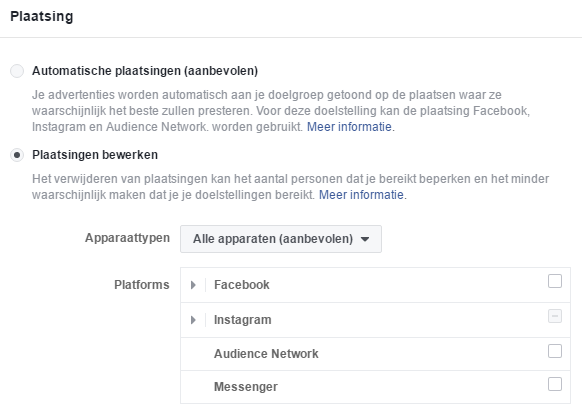Tick the Facebook checkbox
The image size is (582, 409).
pos(555,281)
